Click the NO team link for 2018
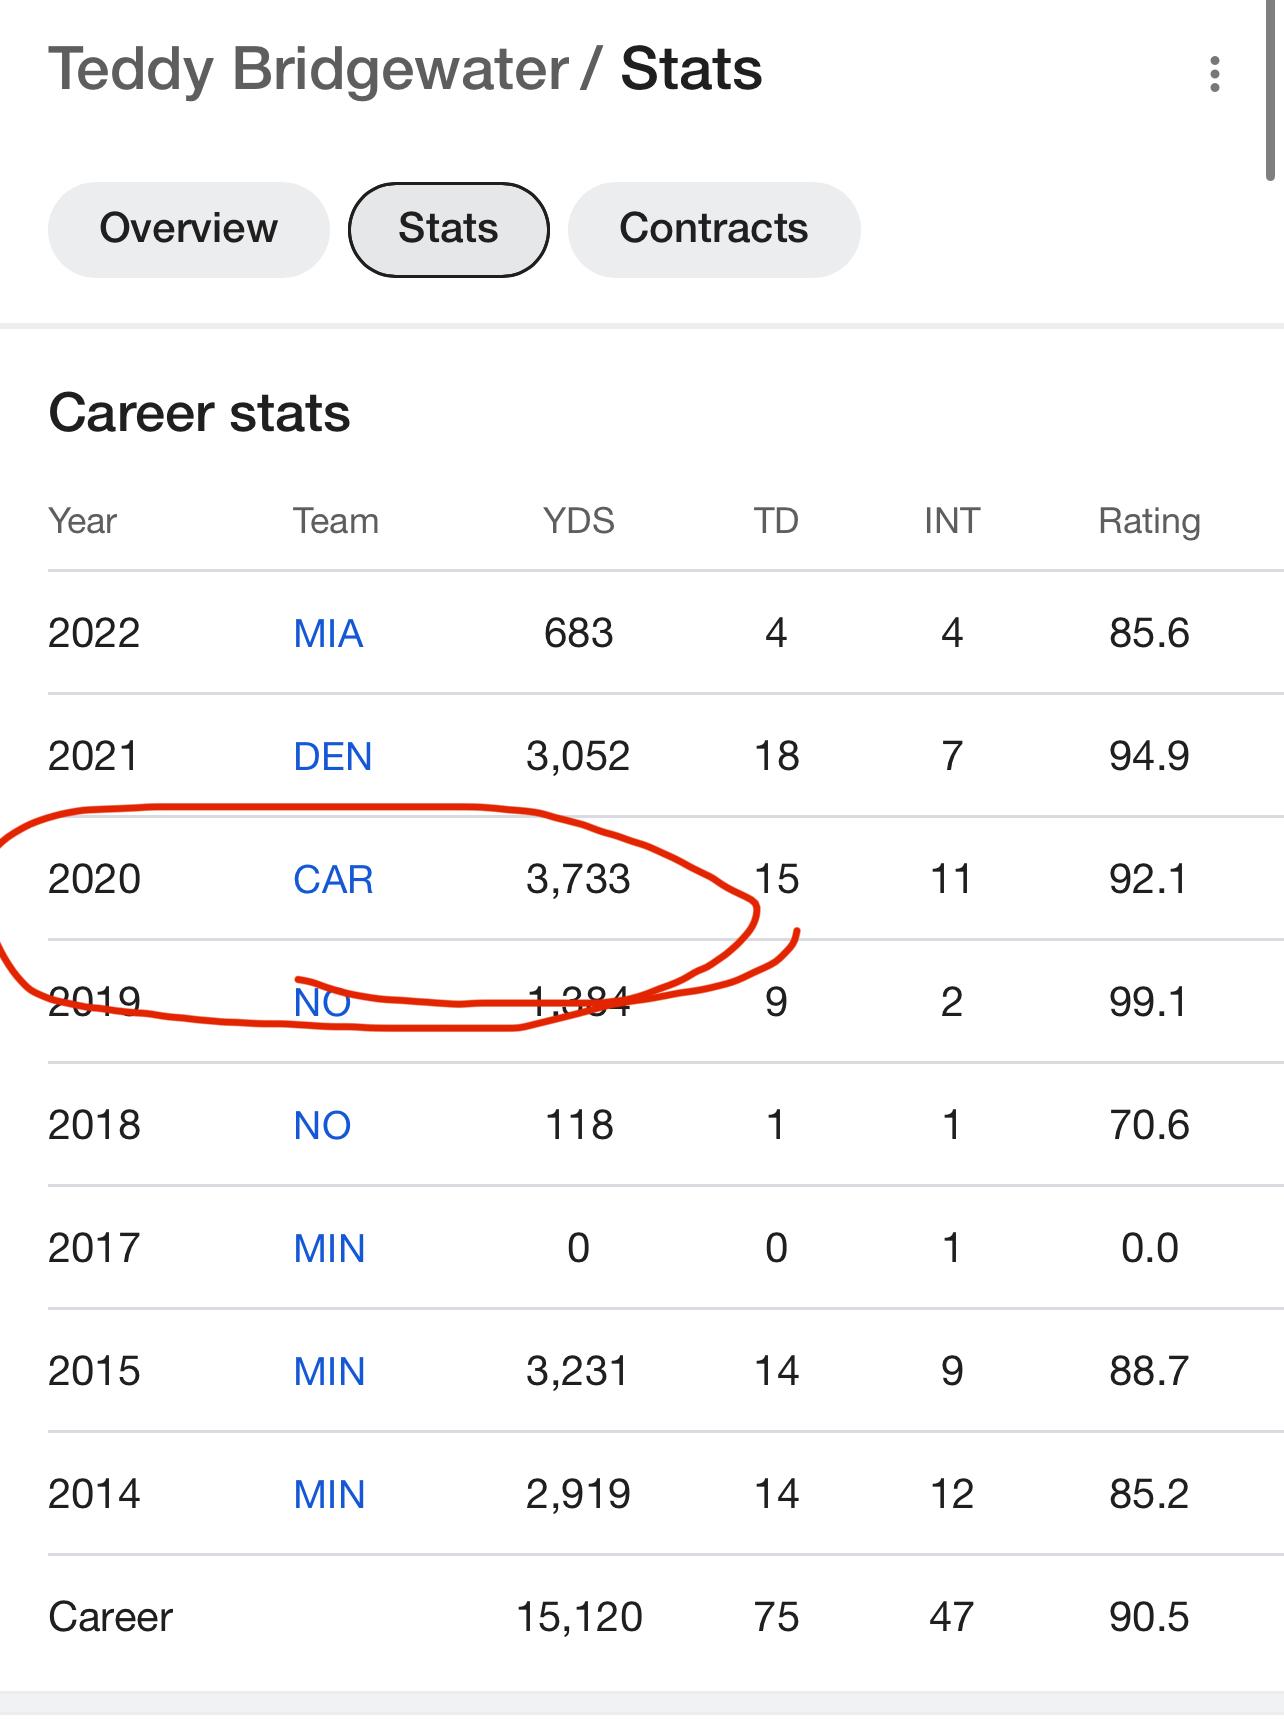 322,1126
